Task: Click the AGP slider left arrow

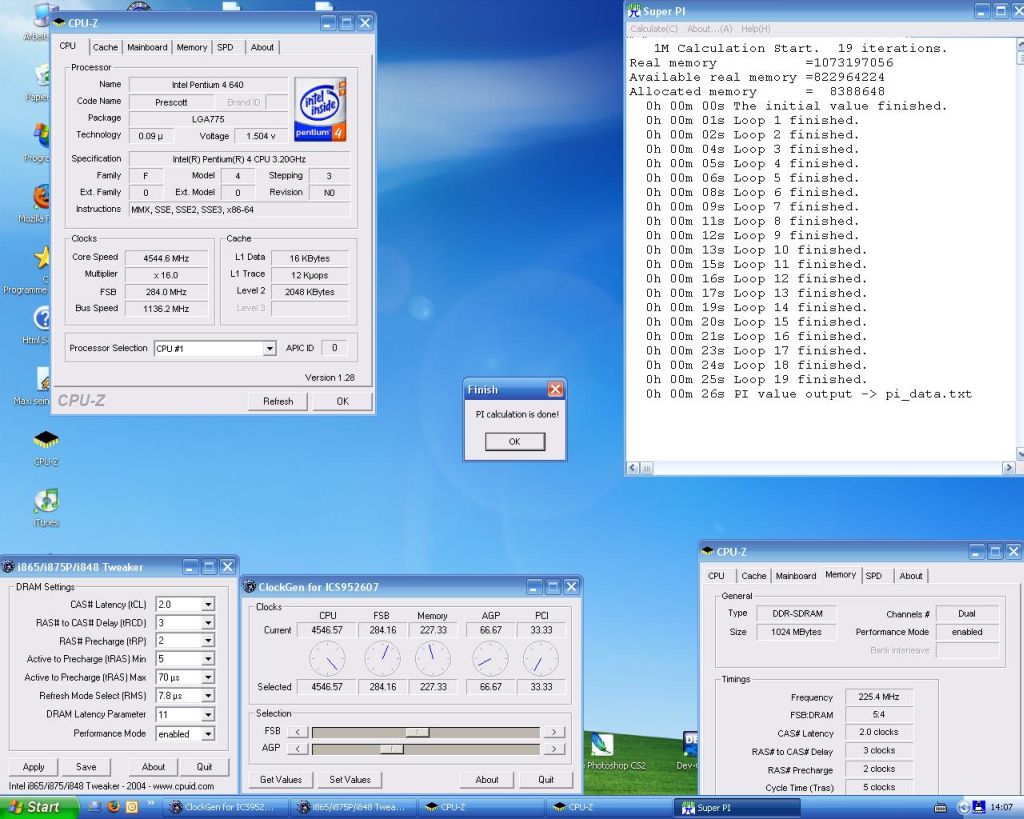Action: pos(298,748)
